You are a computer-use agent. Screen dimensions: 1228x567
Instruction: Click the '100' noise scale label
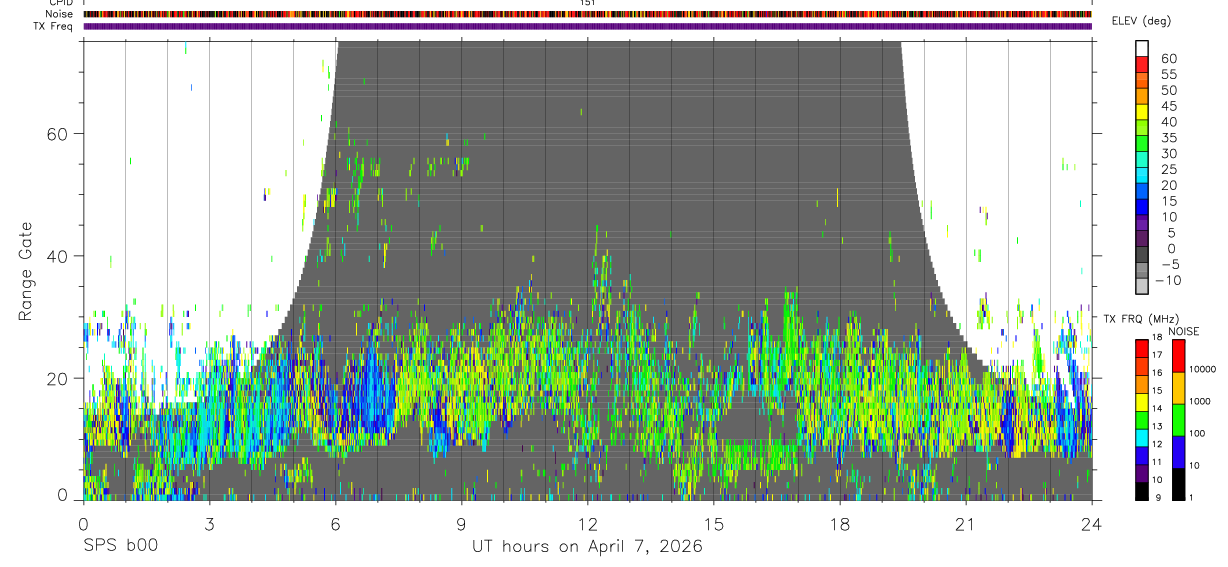click(x=1199, y=434)
